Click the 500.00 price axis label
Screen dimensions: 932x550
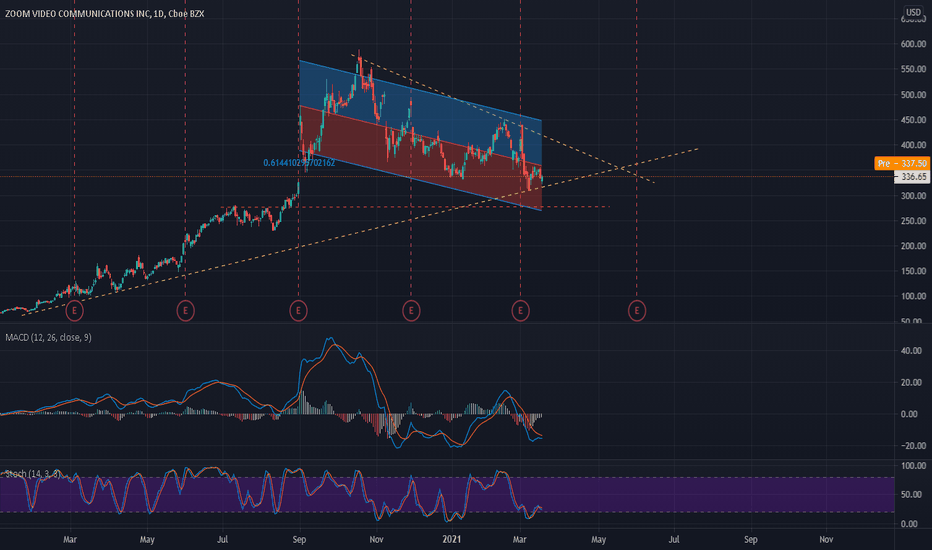tap(913, 95)
